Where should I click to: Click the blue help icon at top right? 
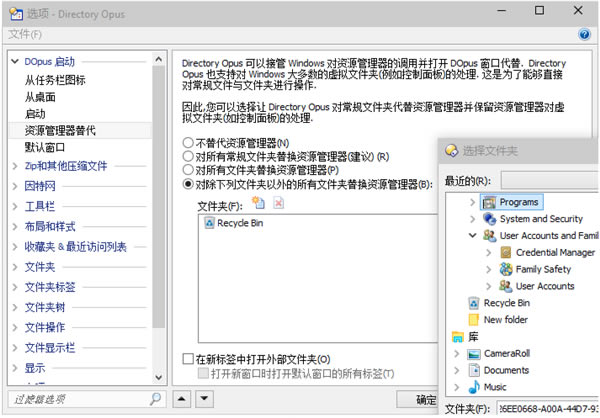(584, 34)
